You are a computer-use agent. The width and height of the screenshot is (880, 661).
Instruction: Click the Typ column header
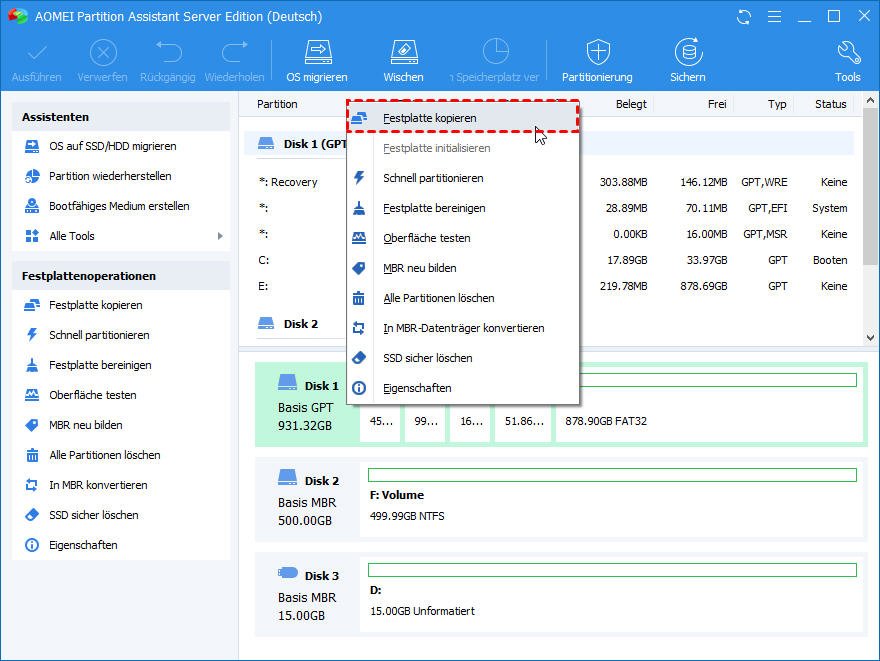[x=777, y=104]
